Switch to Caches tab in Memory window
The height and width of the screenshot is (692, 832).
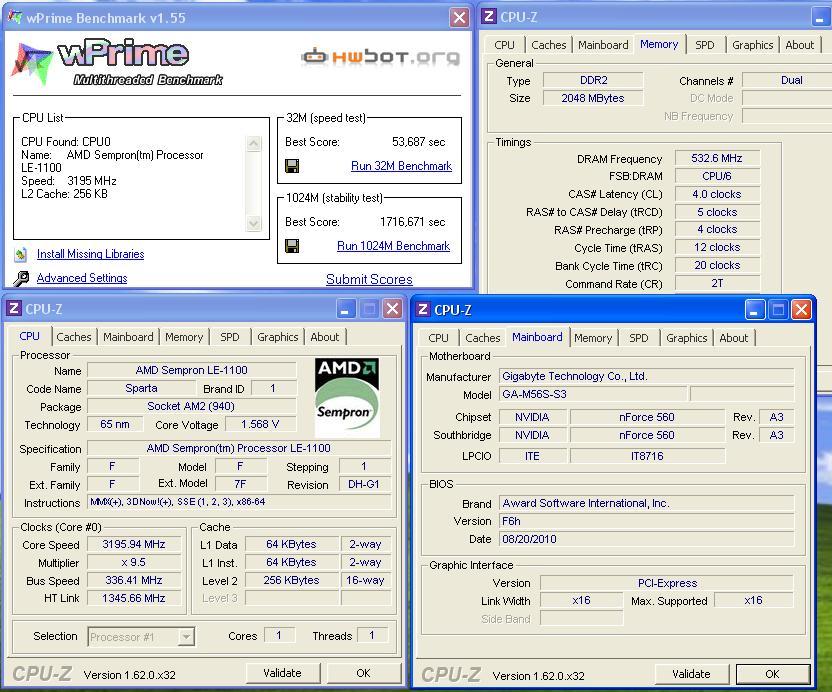[549, 45]
